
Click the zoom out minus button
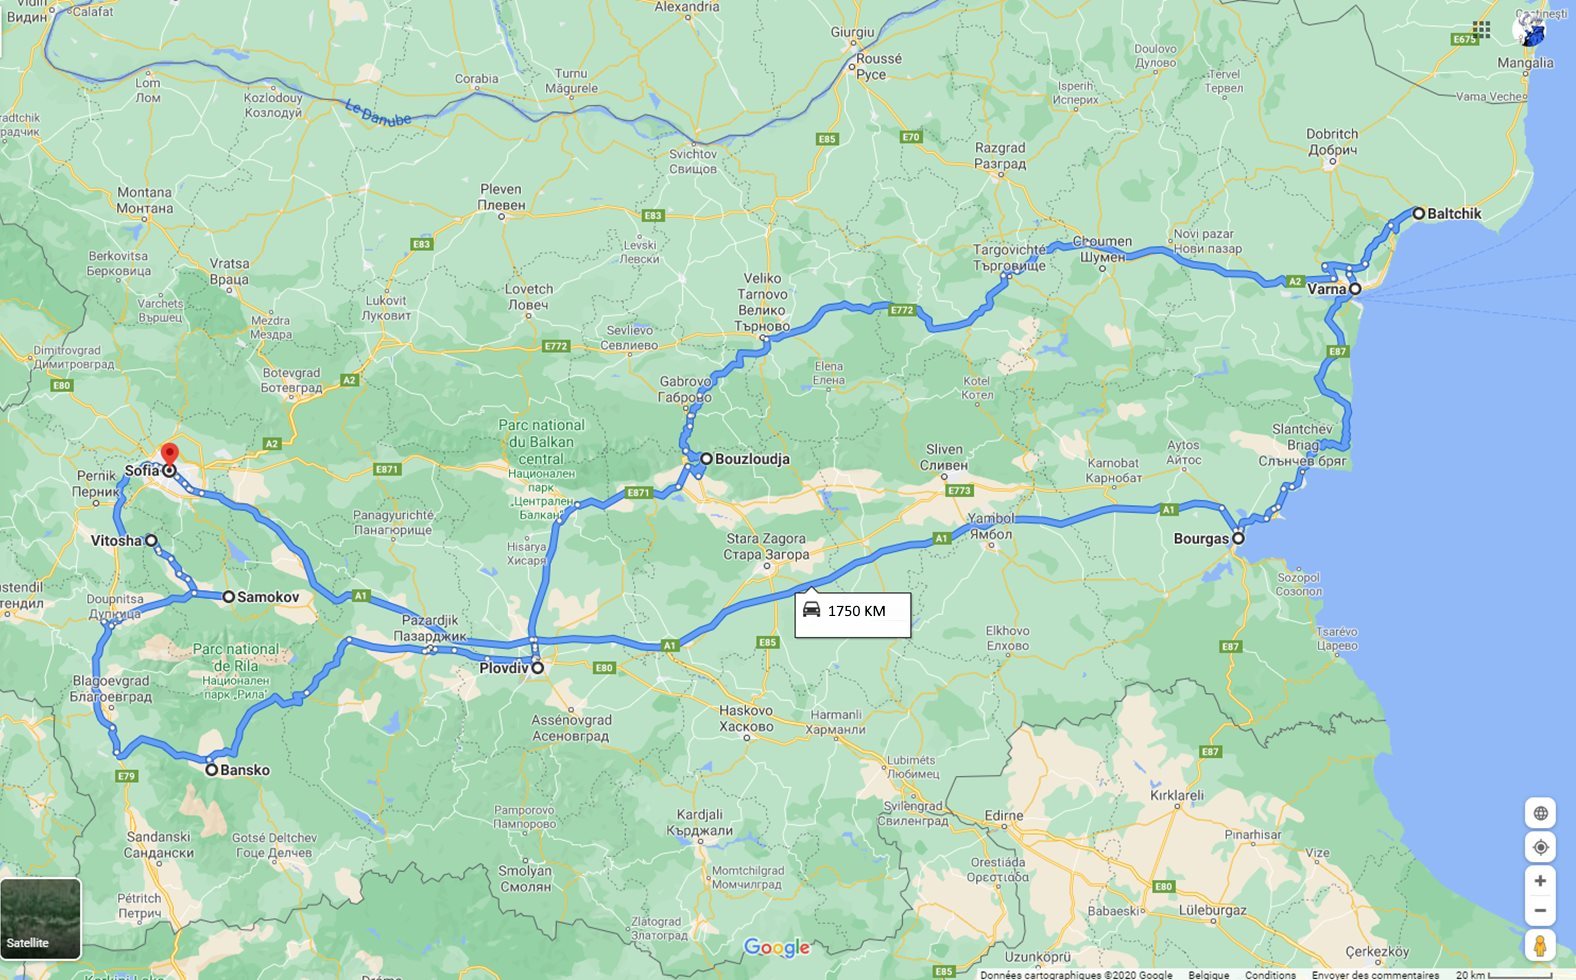point(1540,911)
